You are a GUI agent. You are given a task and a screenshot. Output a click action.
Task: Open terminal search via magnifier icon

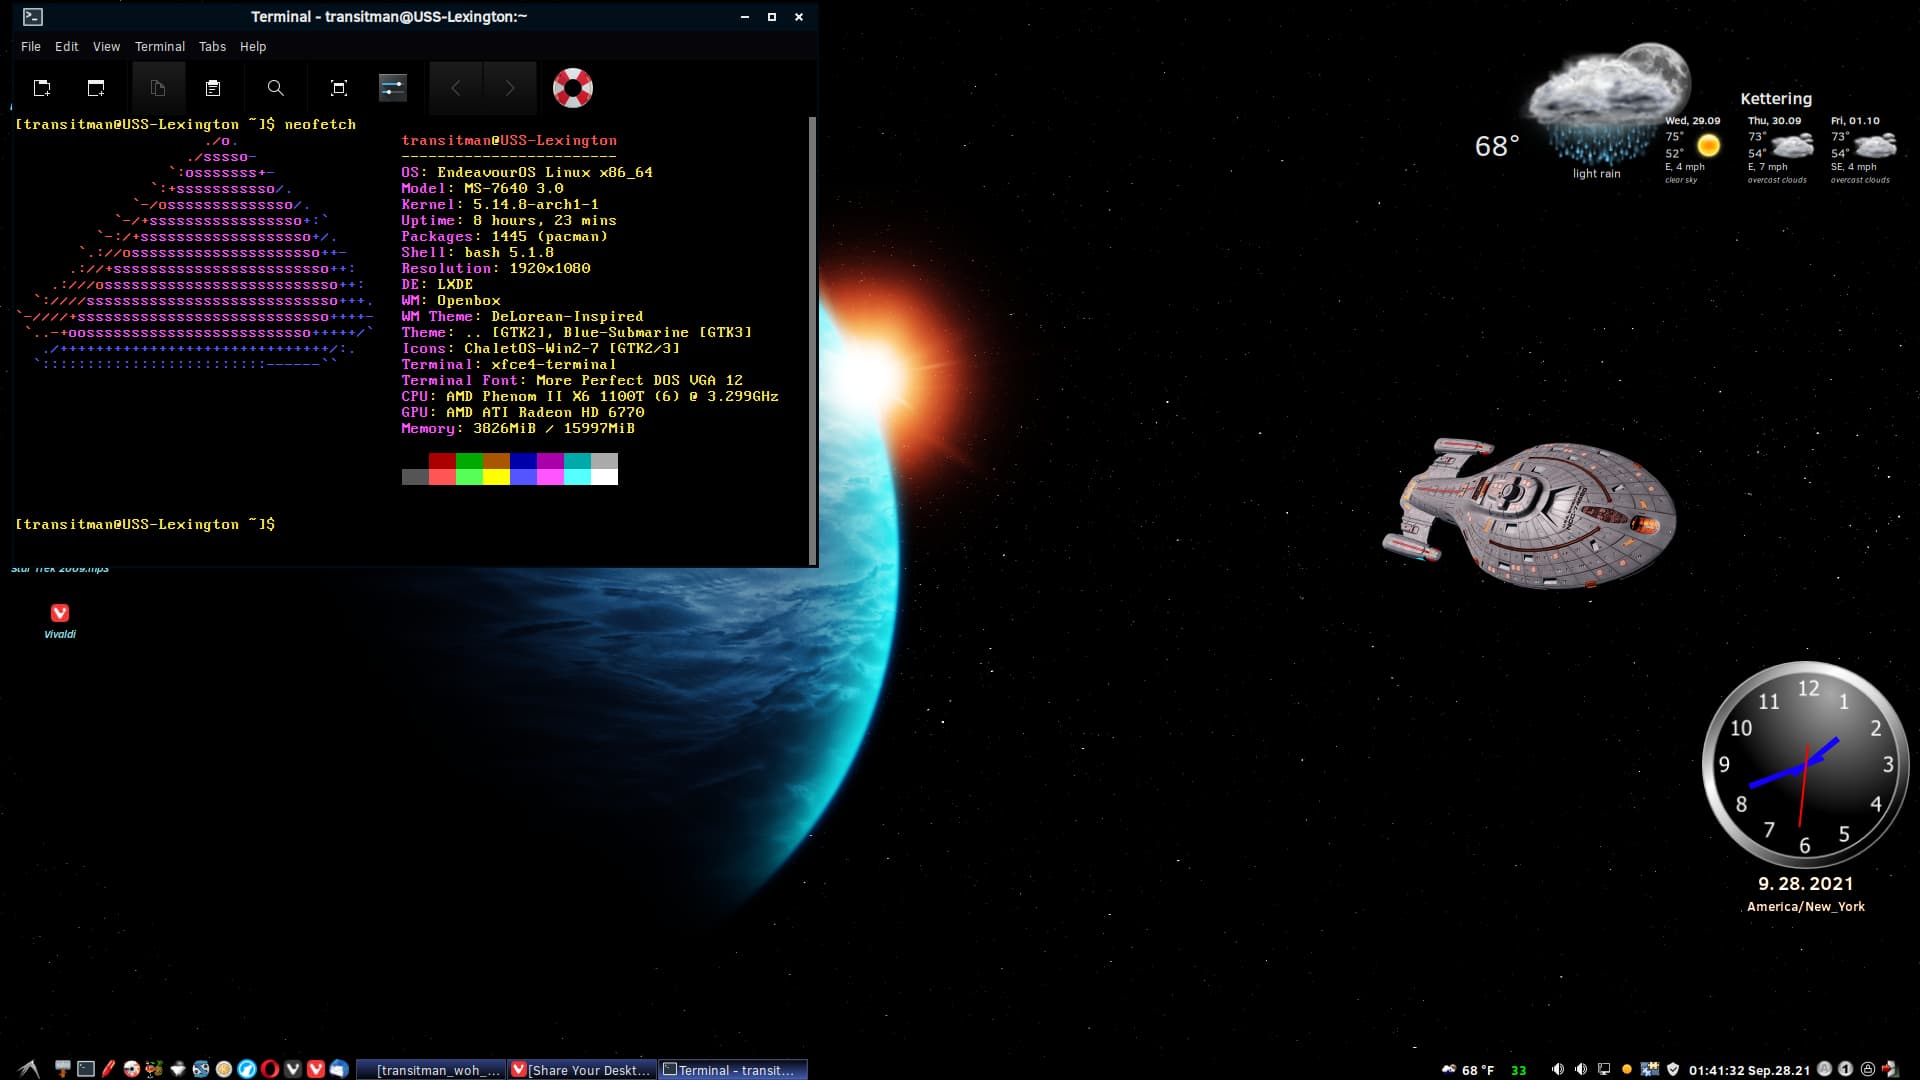coord(276,88)
